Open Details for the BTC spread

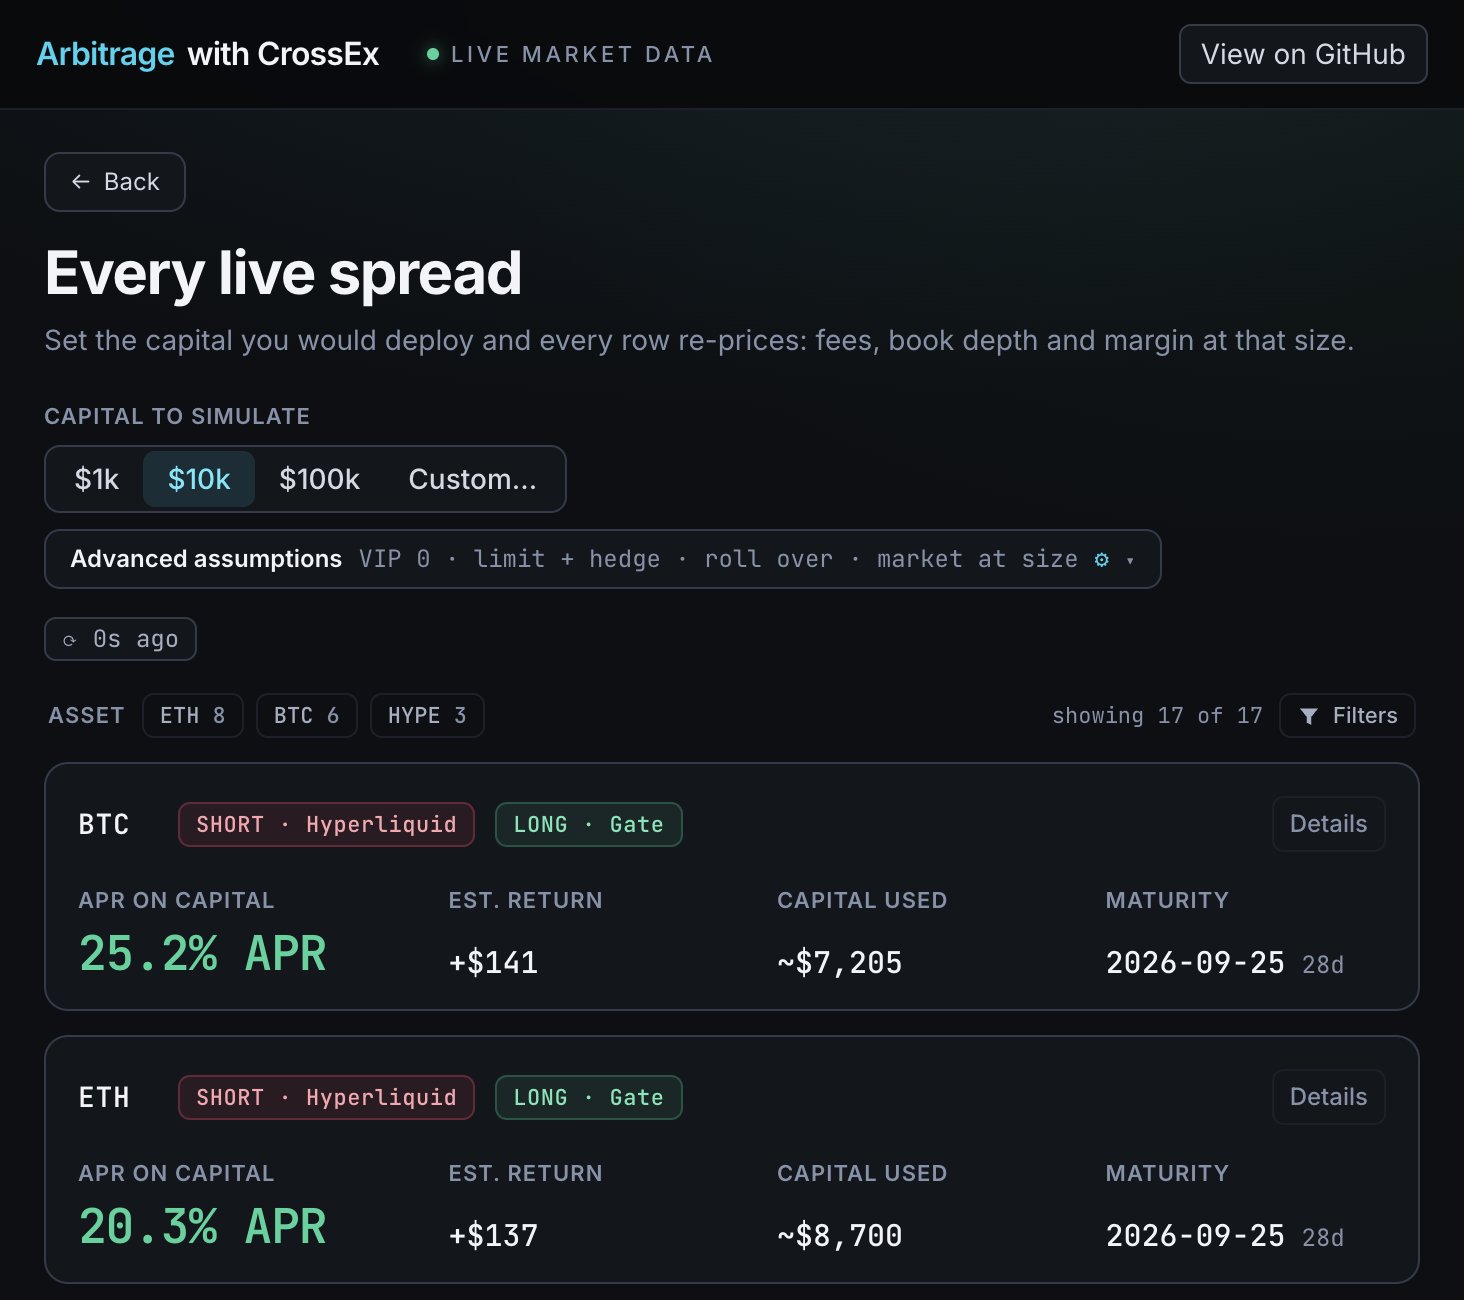pyautogui.click(x=1328, y=824)
